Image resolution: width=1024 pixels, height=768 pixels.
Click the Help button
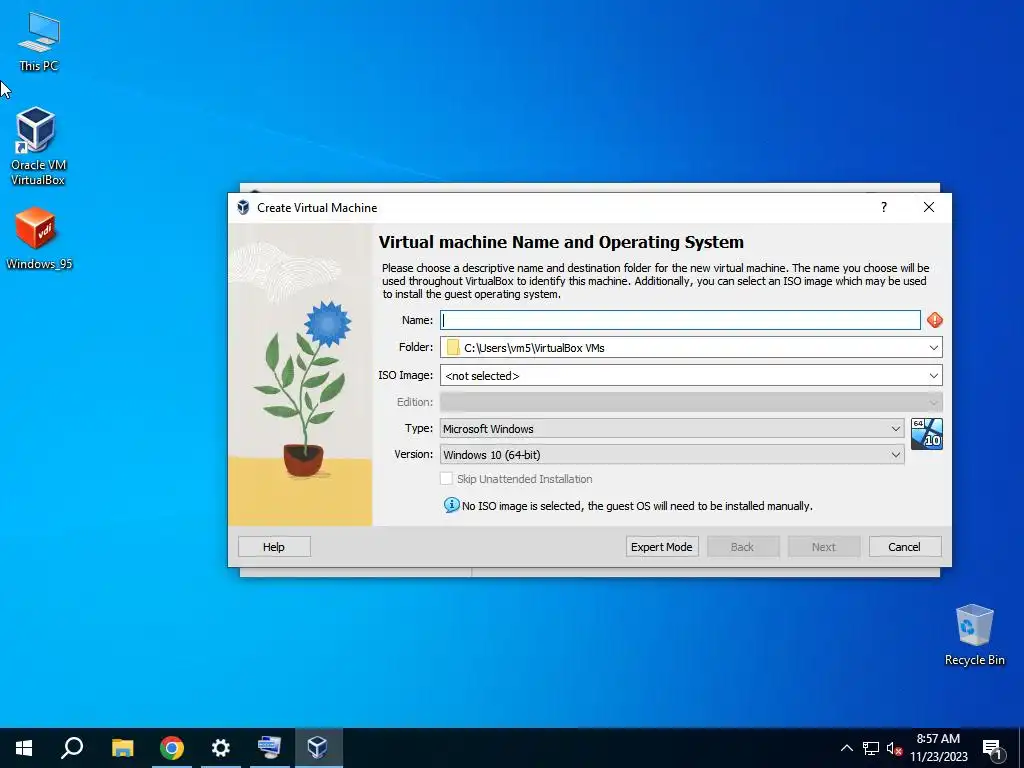[x=274, y=547]
